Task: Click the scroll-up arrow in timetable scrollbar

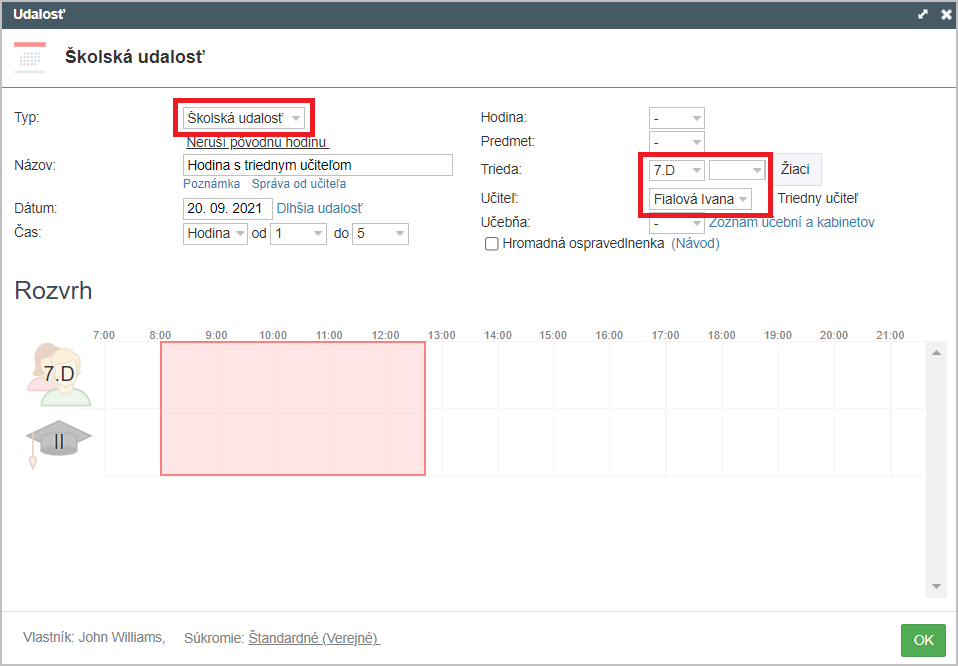Action: (936, 353)
